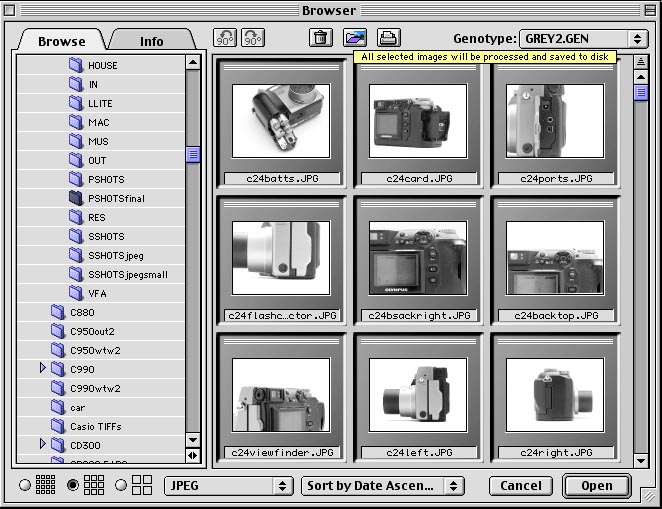Switch to the Browse tab
This screenshot has height=509, width=662.
[x=61, y=41]
